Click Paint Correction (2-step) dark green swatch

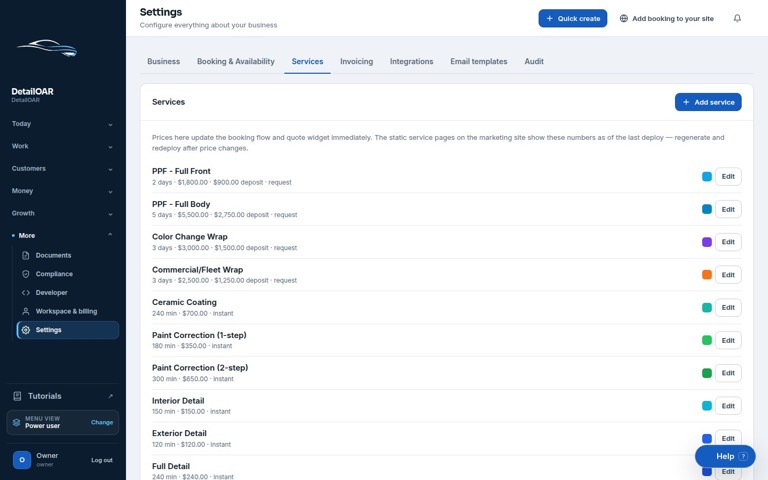(707, 373)
